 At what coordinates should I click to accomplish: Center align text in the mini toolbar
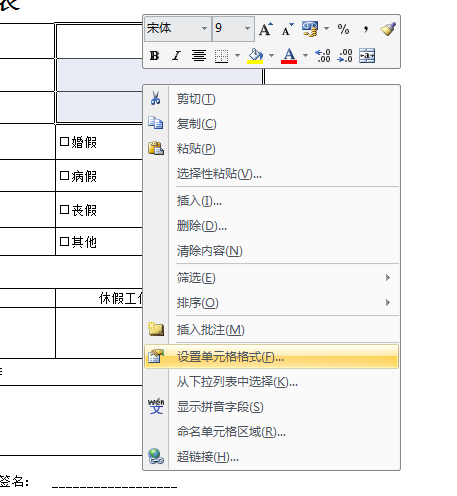199,56
